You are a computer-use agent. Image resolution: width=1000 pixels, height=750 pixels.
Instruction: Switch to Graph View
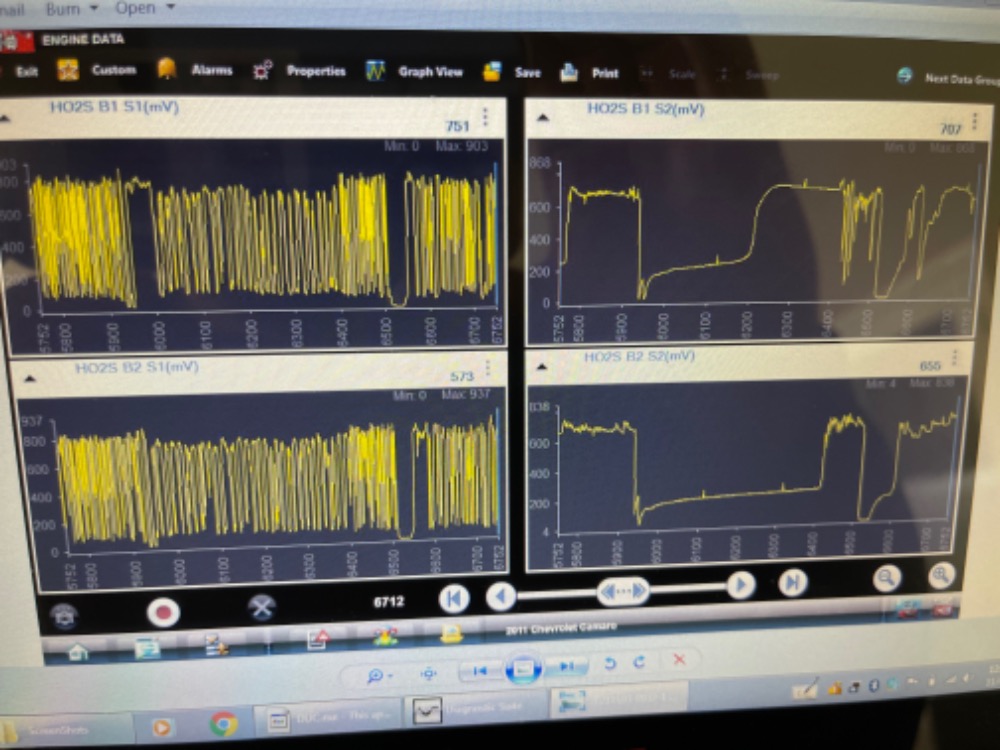376,72
